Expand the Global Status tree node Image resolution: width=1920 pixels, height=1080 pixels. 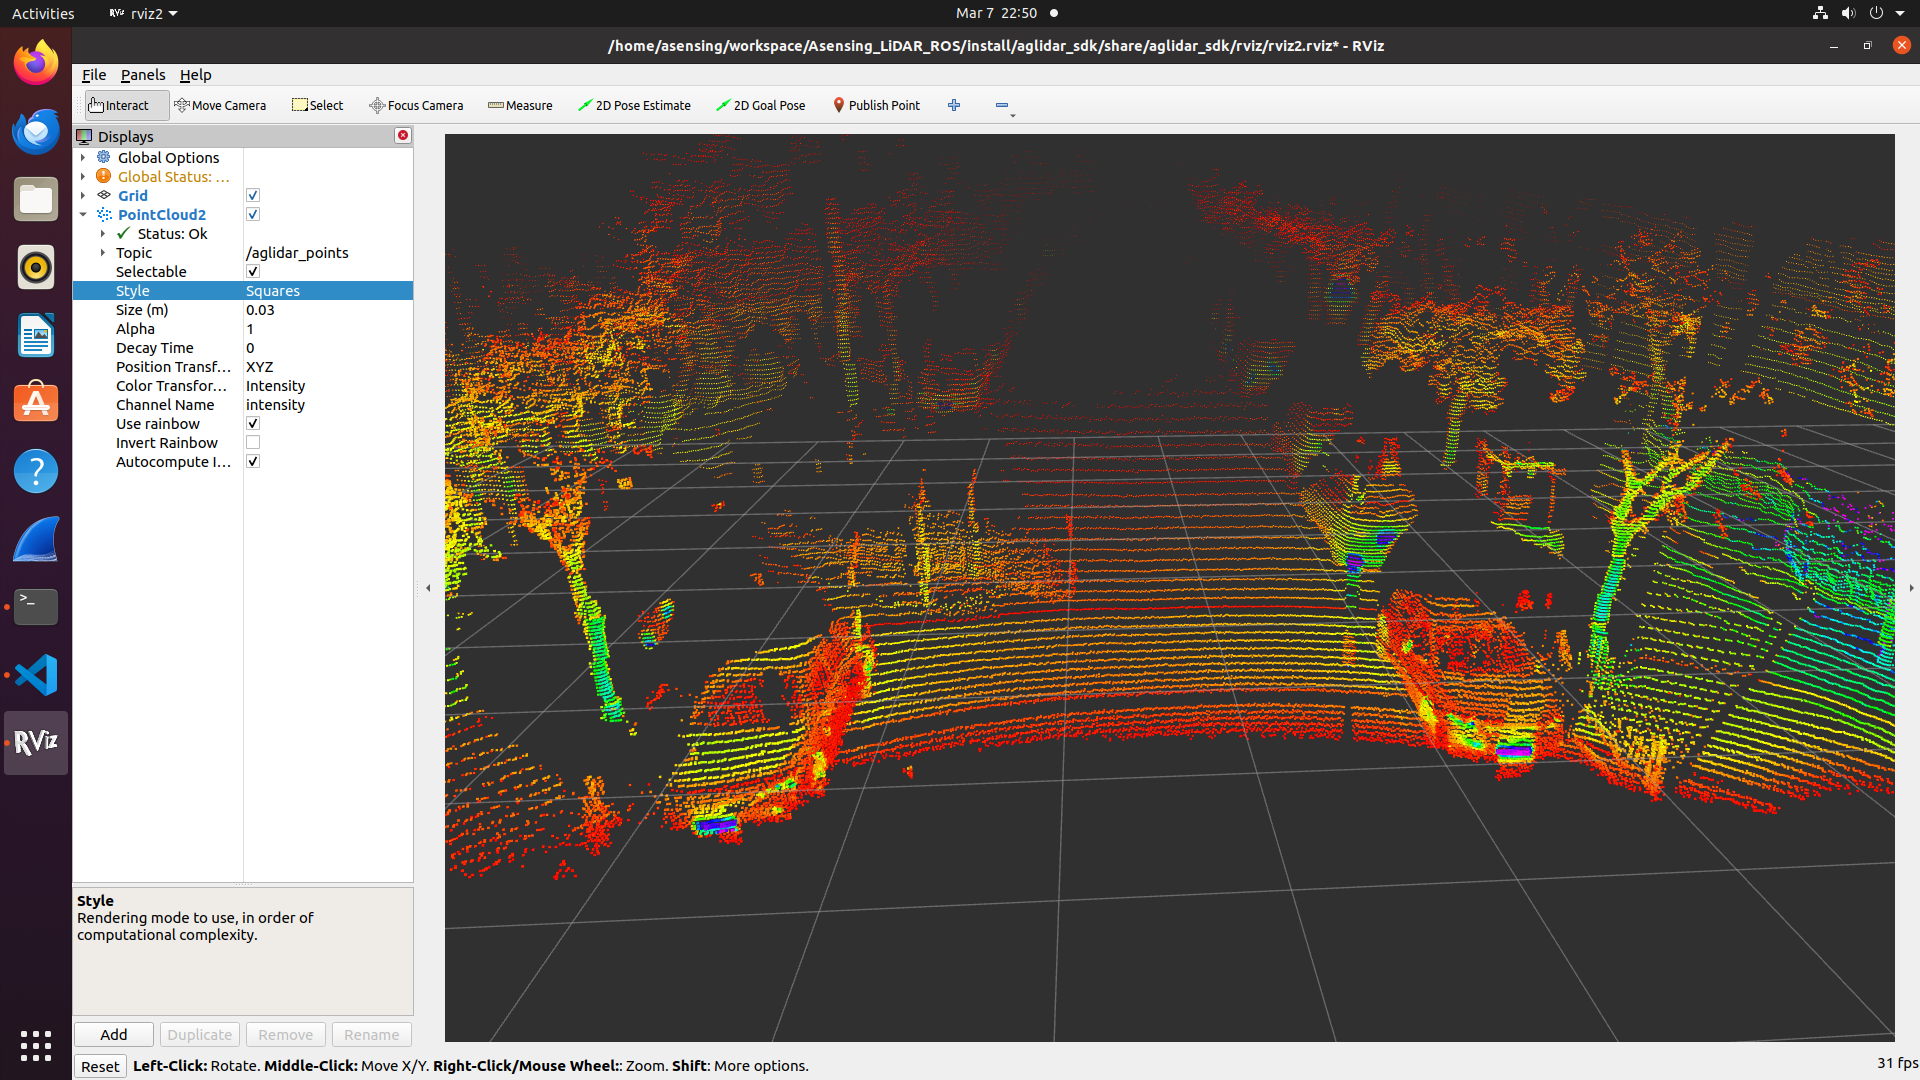[x=83, y=176]
